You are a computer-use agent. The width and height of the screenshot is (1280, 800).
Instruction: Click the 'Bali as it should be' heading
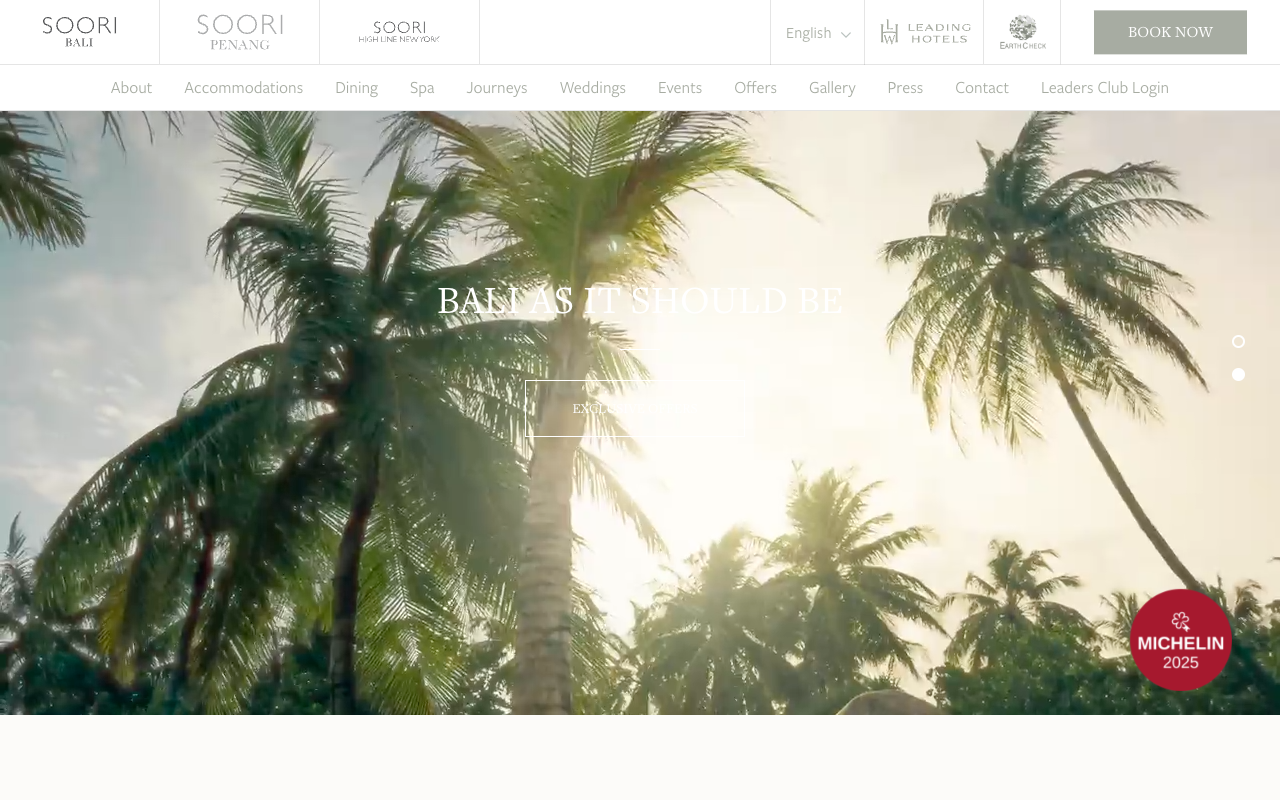tap(640, 301)
